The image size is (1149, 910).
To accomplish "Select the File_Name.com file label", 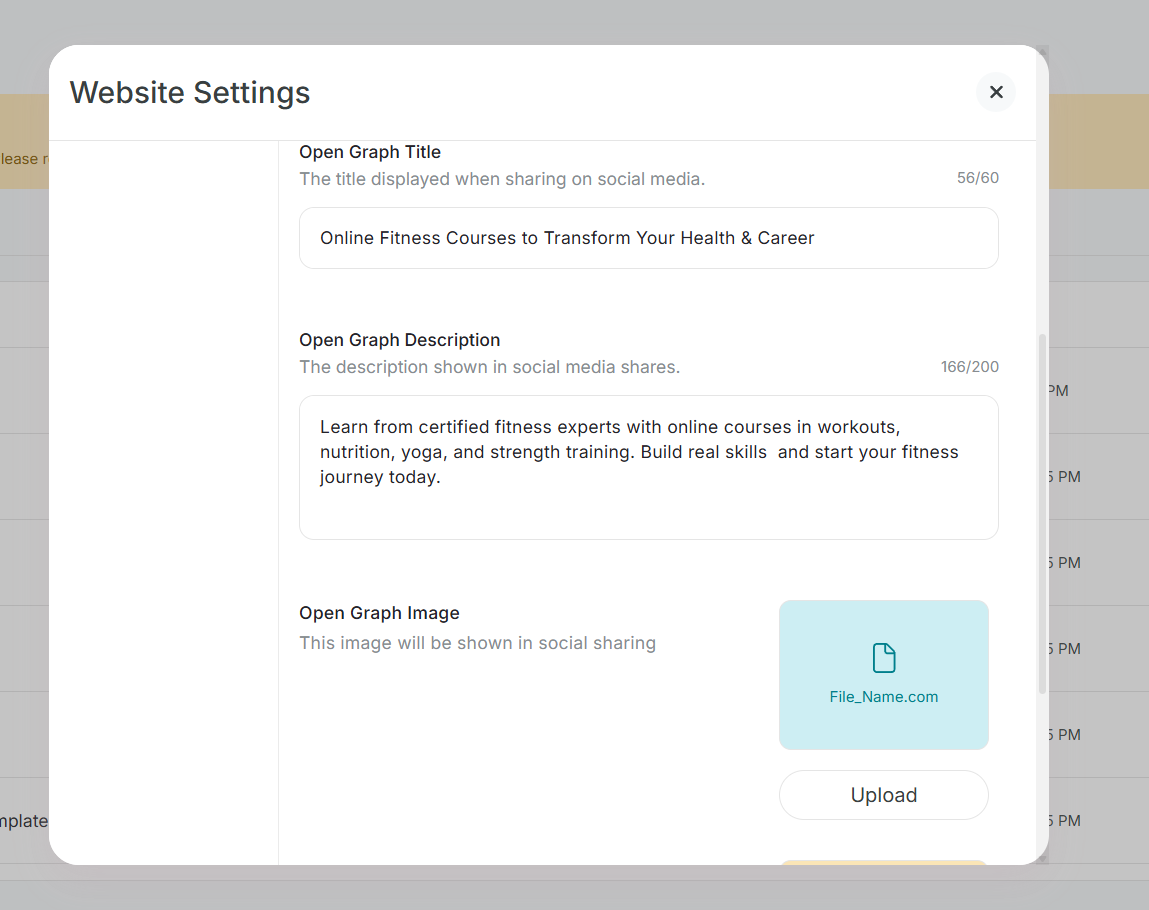I will (x=884, y=697).
